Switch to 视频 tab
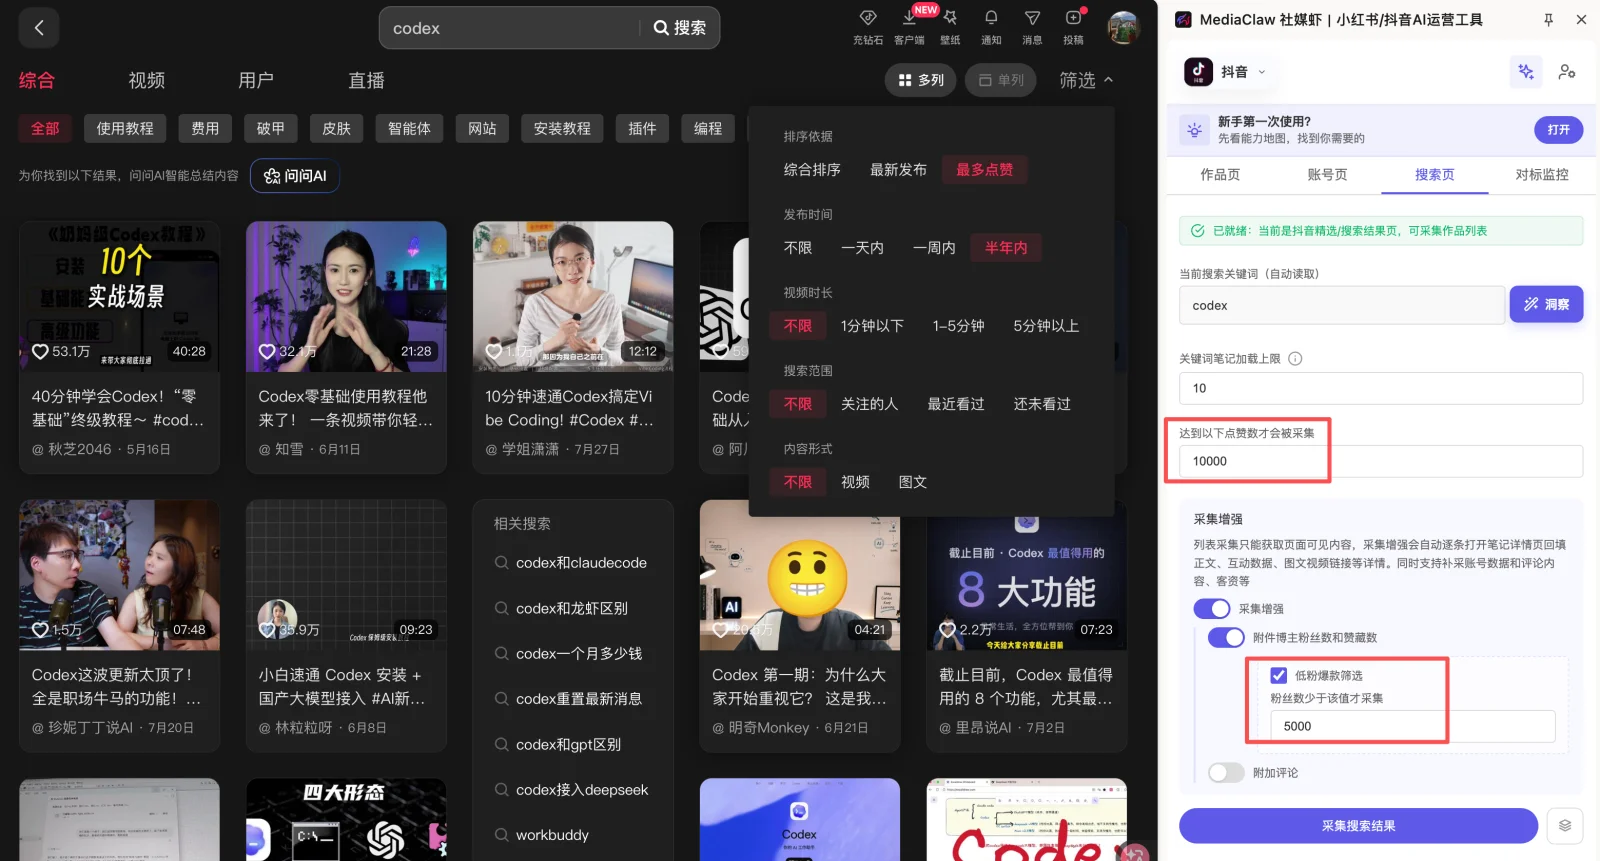The height and width of the screenshot is (861, 1600). tap(147, 80)
